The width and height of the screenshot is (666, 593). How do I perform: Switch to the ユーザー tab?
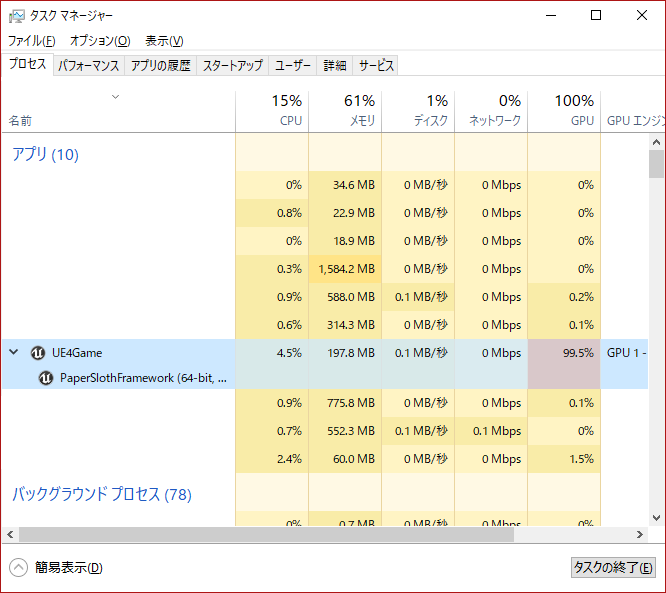click(293, 65)
